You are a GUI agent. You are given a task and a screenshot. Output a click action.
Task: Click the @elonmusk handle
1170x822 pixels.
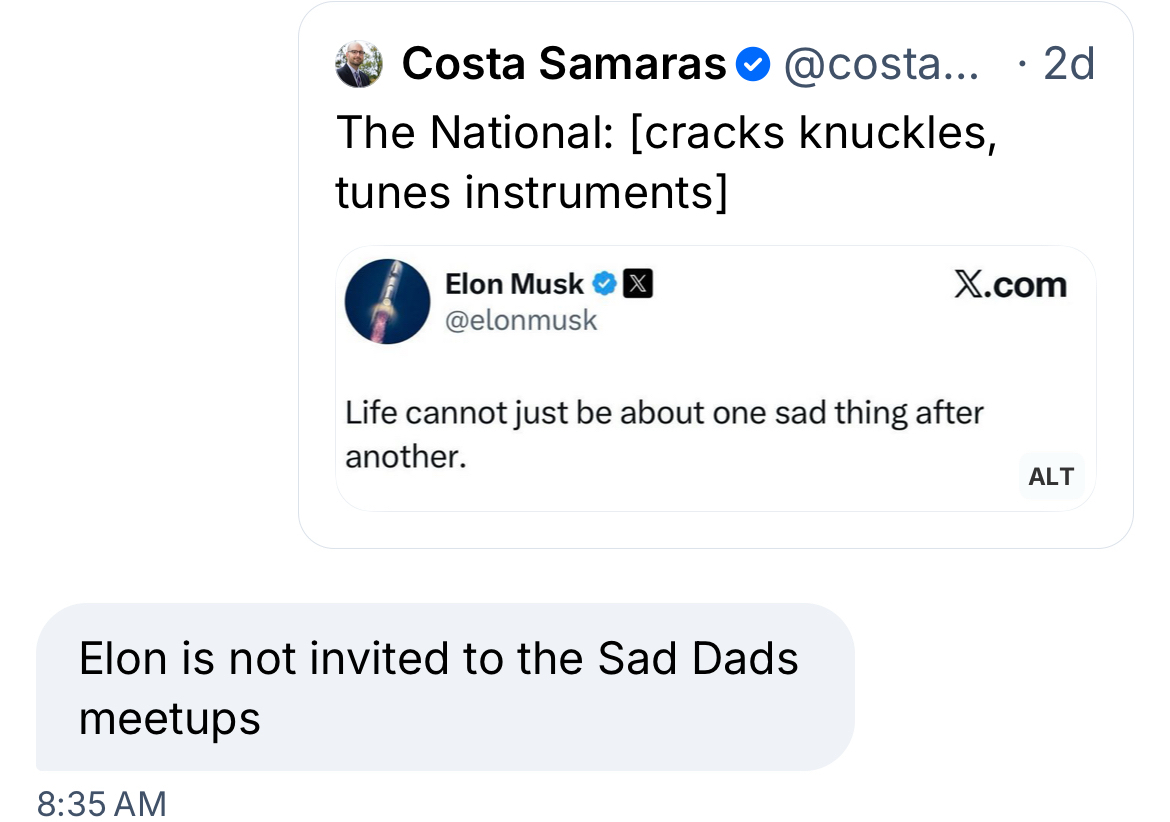coord(521,321)
